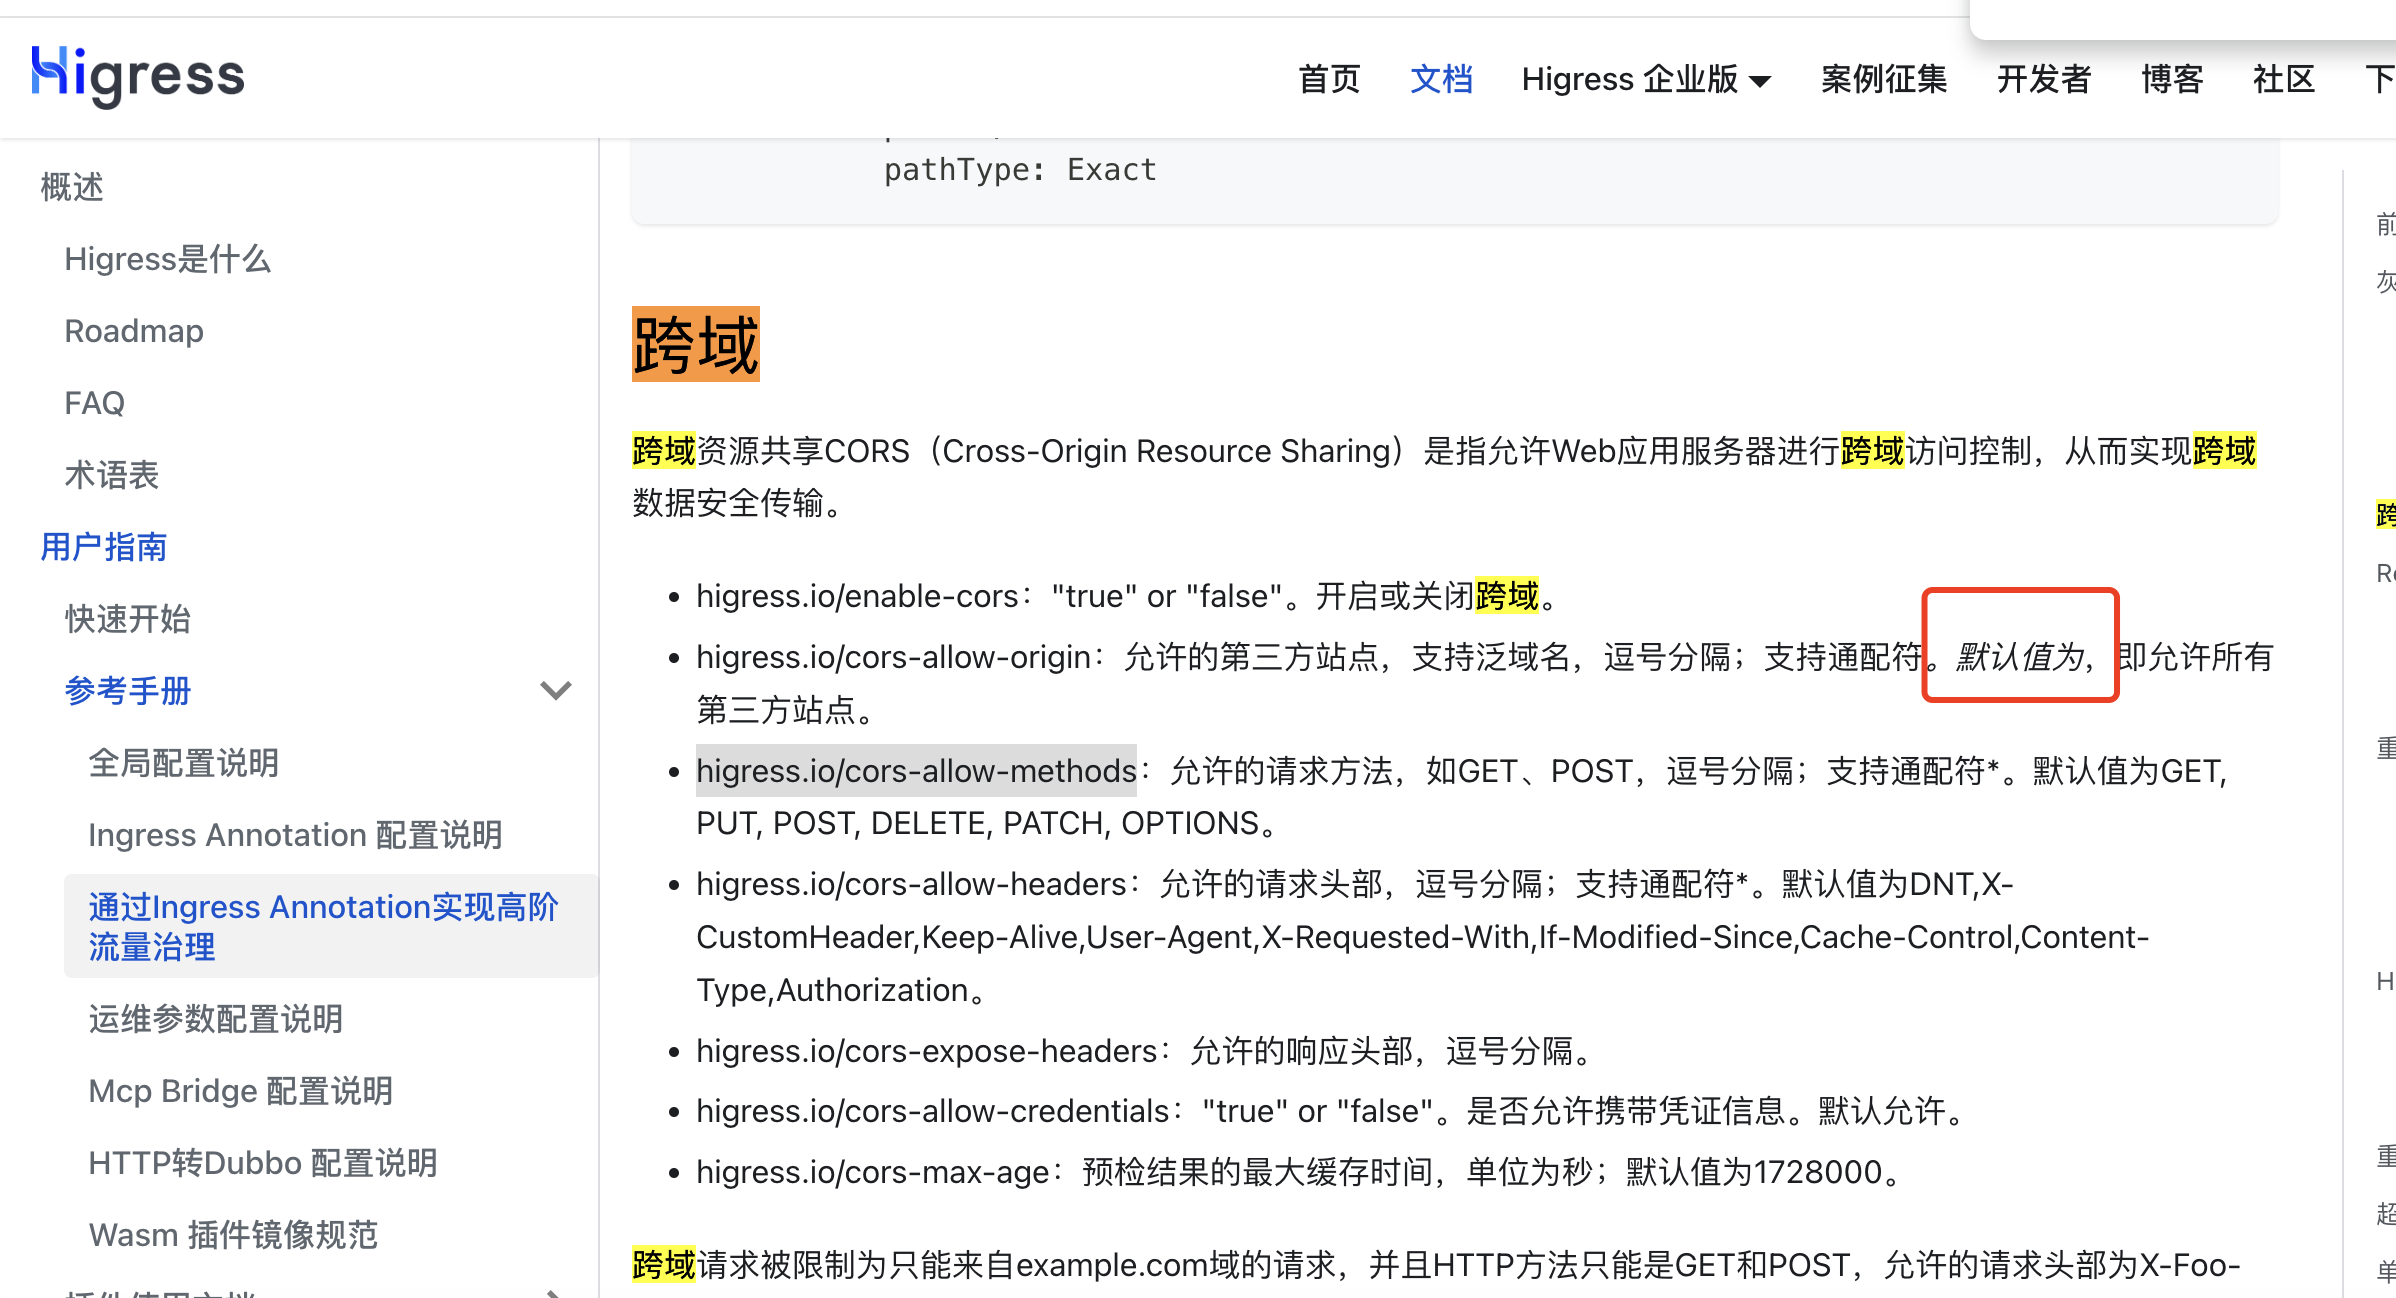The image size is (2396, 1298).
Task: Open 运维参数配置说明 in sidebar
Action: click(x=216, y=1019)
